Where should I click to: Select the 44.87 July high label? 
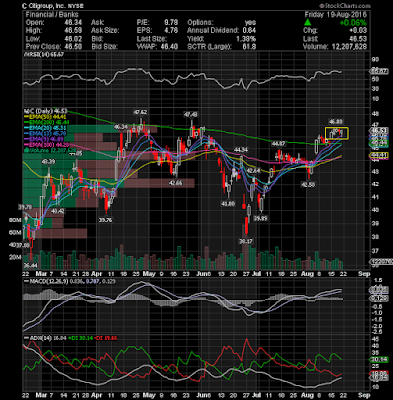click(x=279, y=144)
